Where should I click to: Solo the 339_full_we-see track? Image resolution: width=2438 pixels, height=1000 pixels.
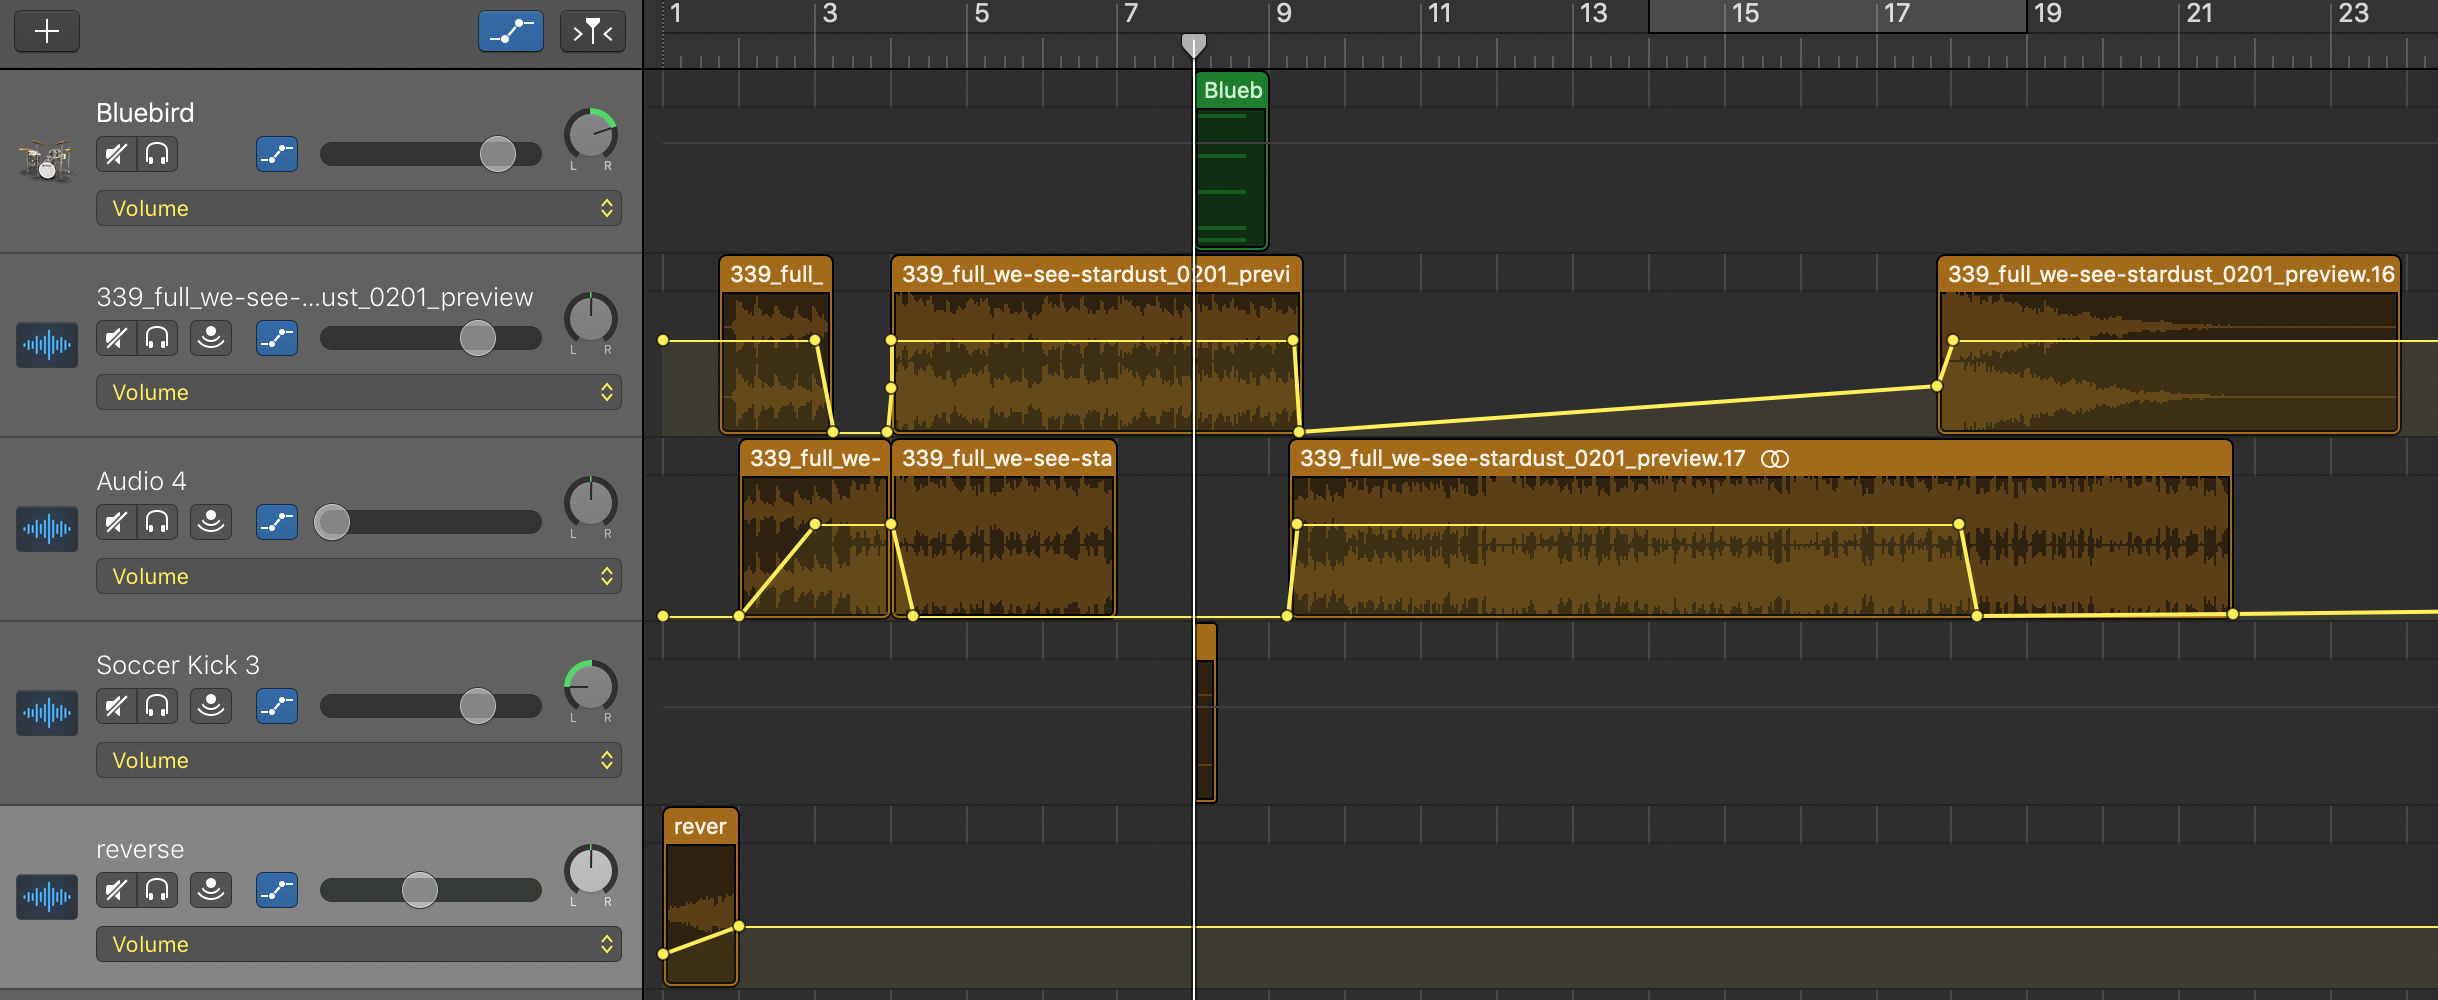157,338
